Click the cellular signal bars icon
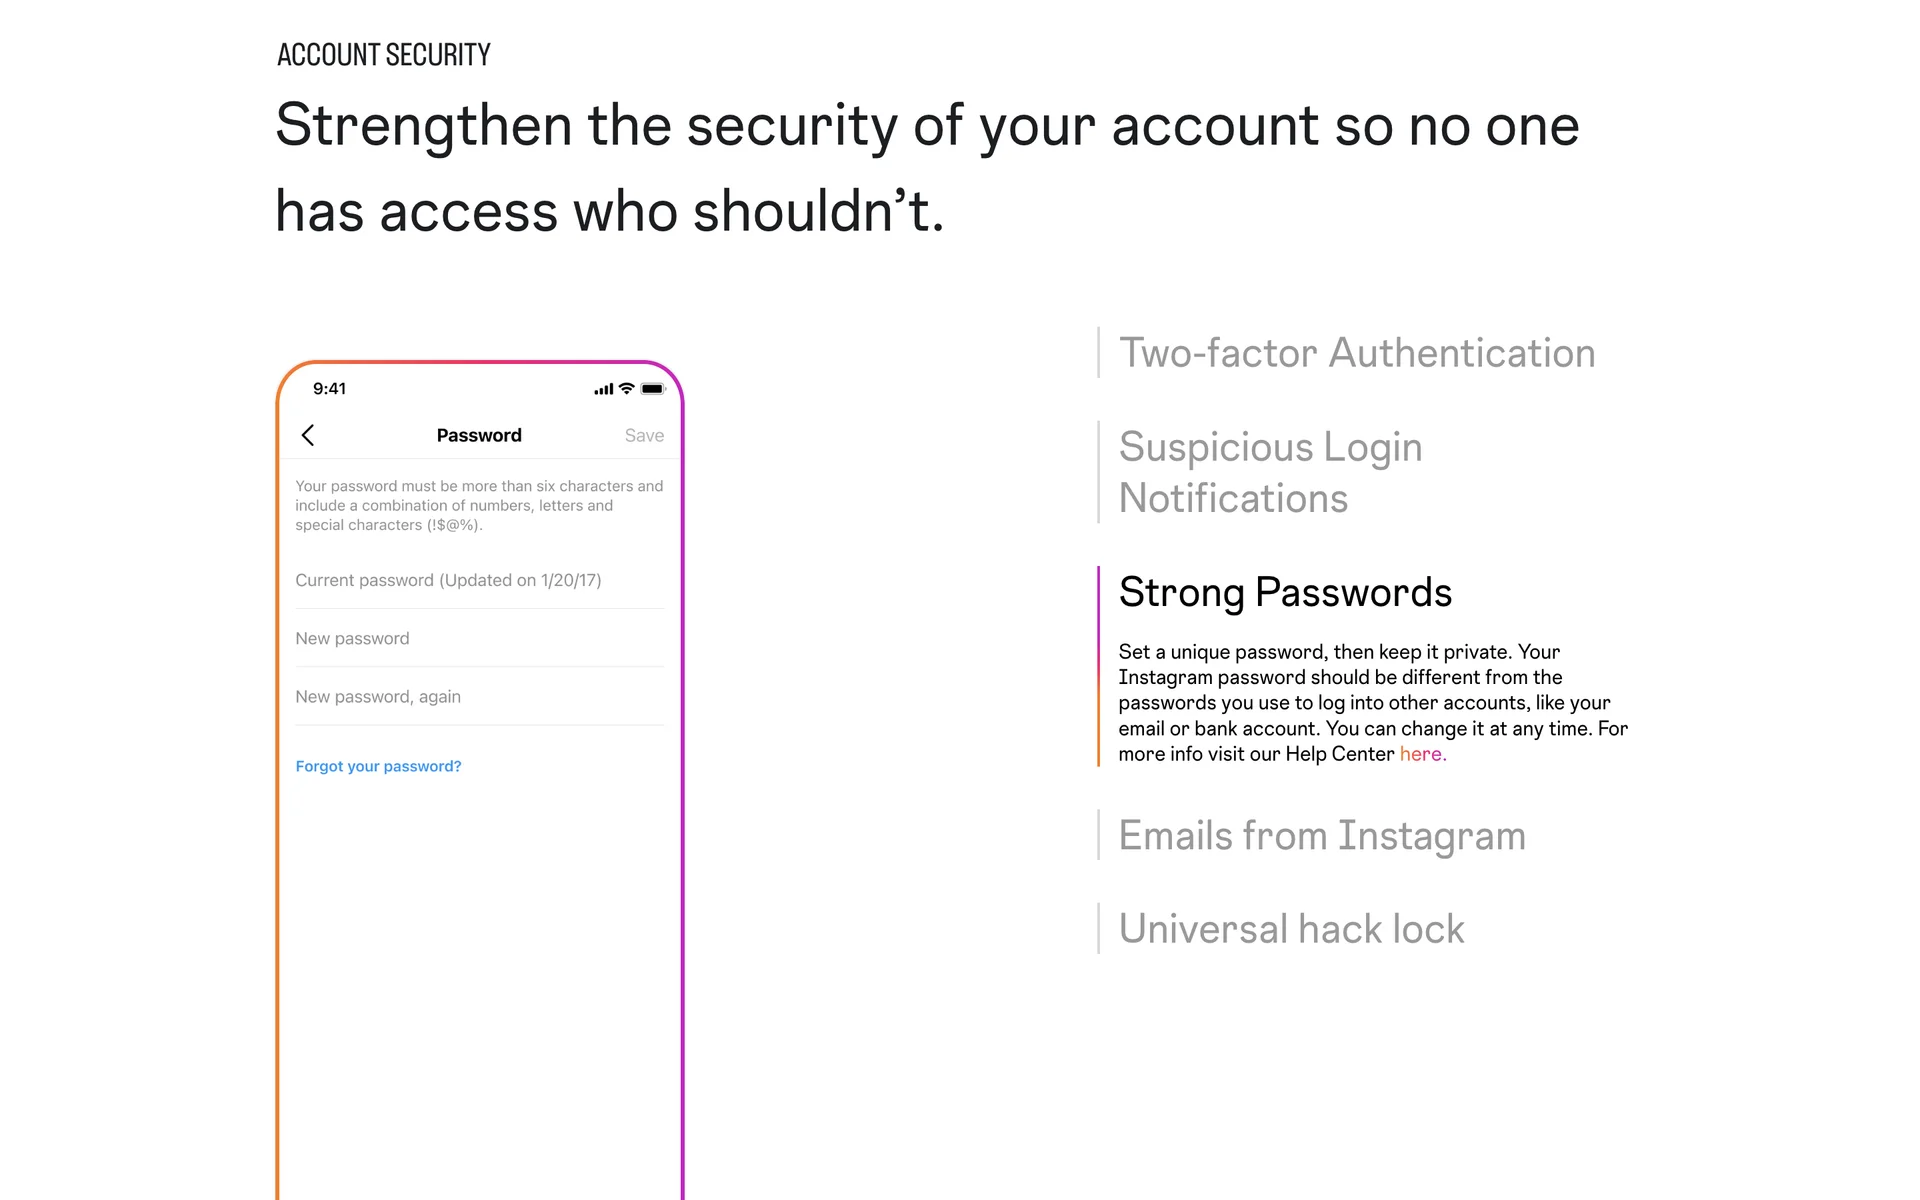 pos(604,389)
